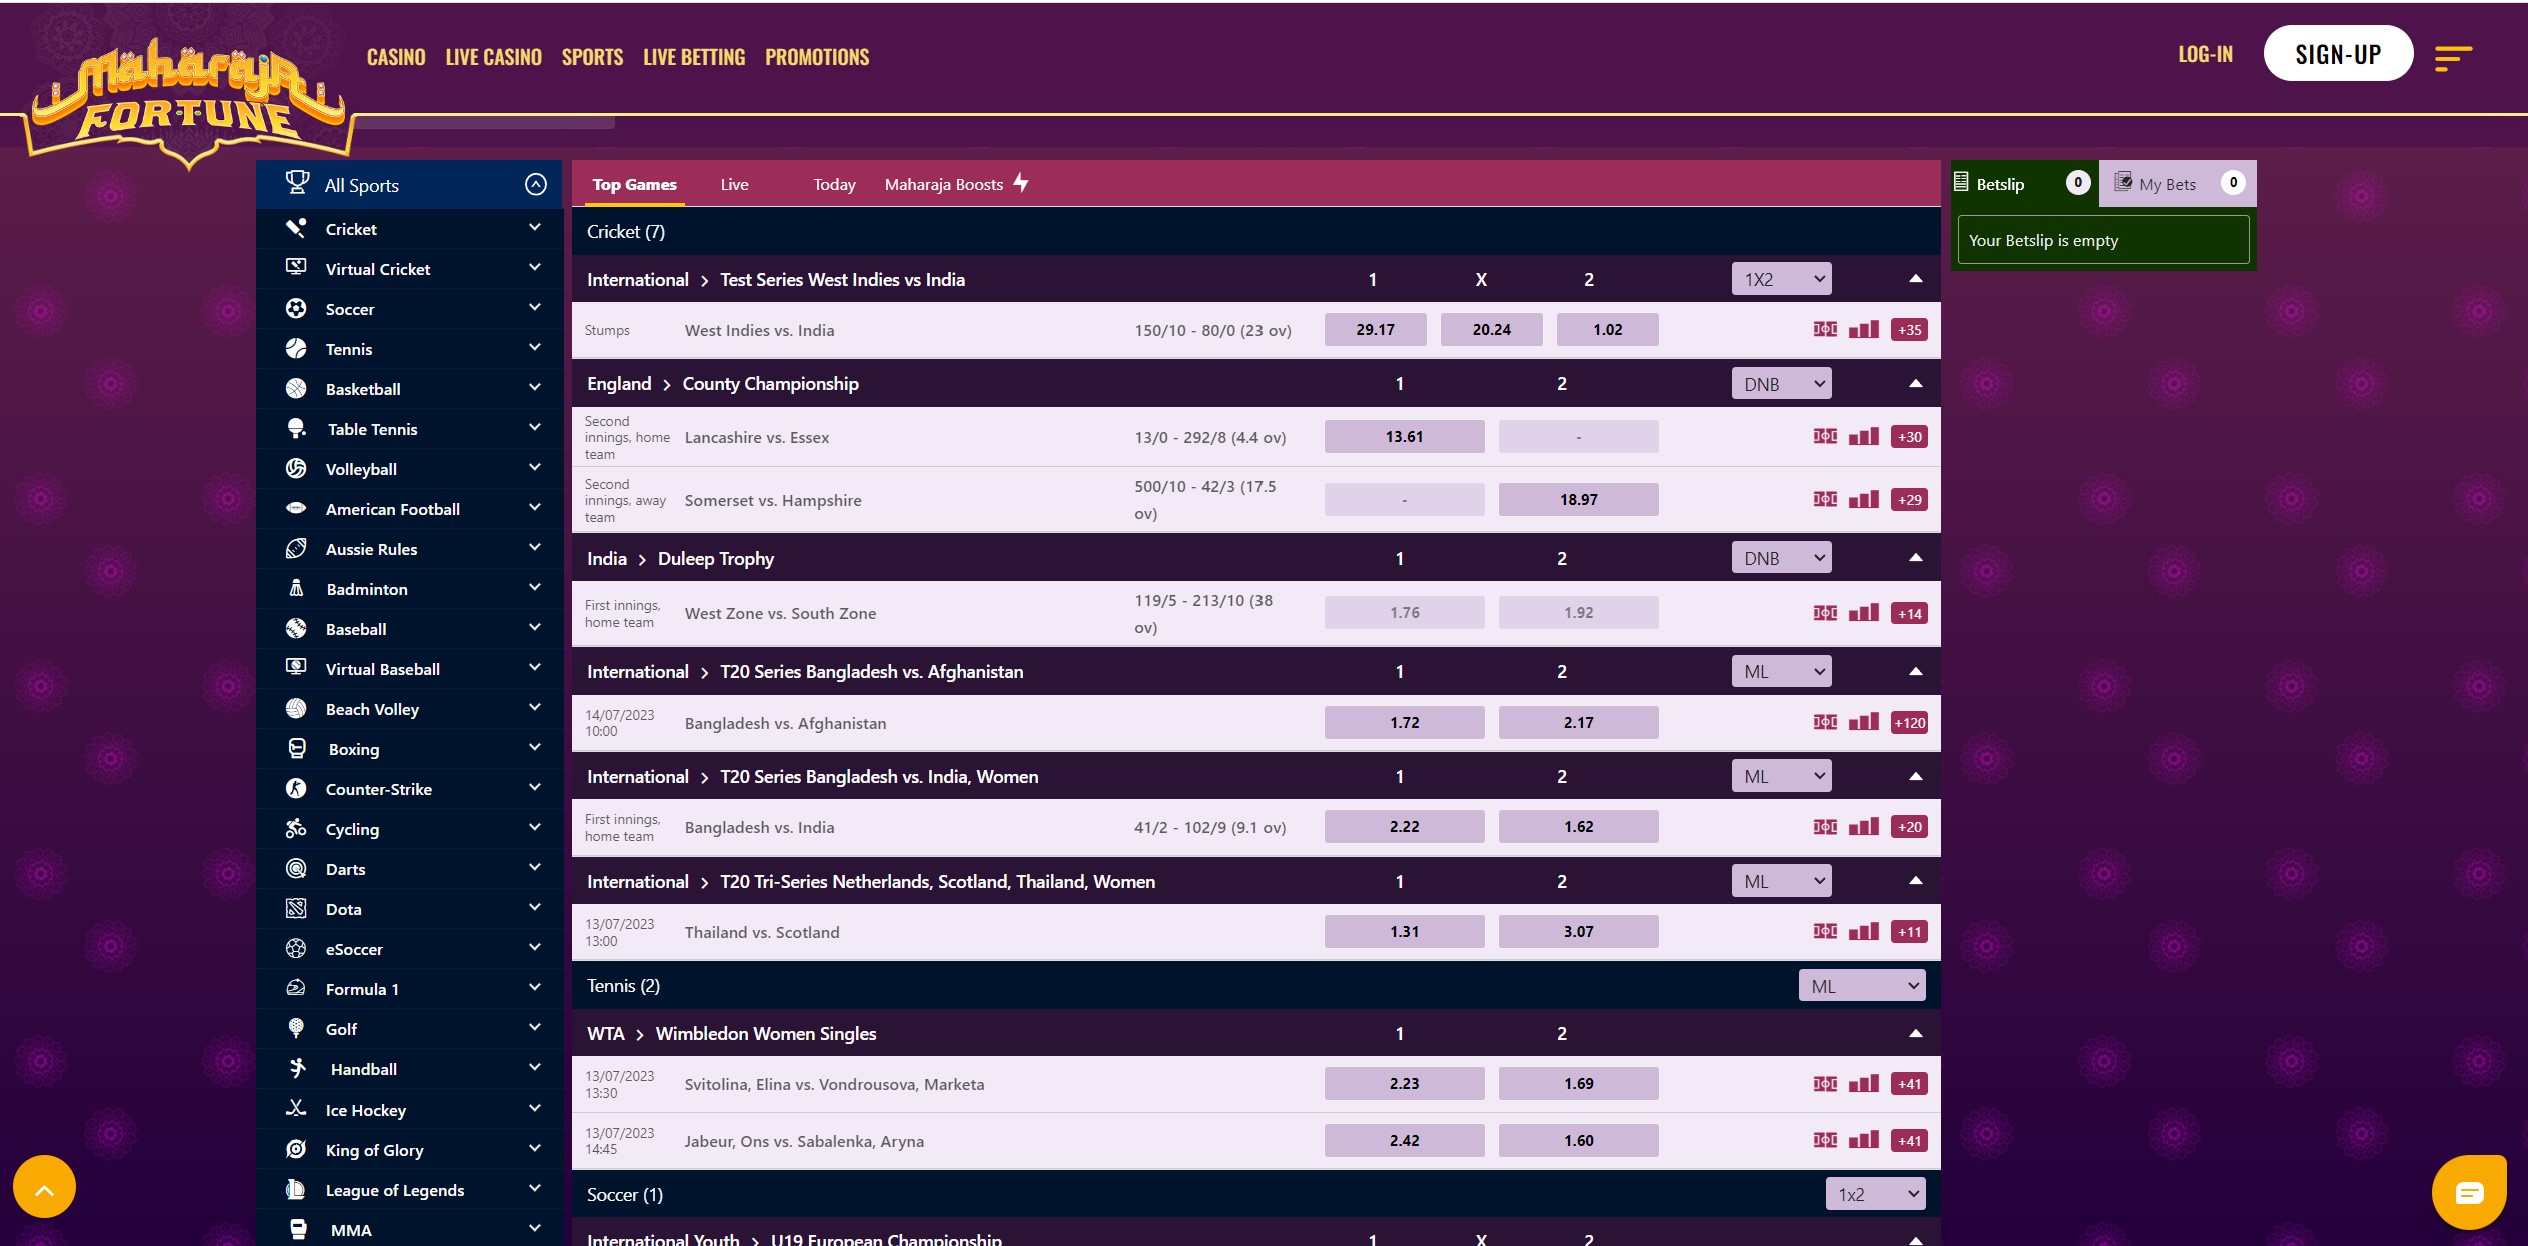Click the Badminton shuttlecock icon
Image resolution: width=2528 pixels, height=1246 pixels.
click(296, 588)
